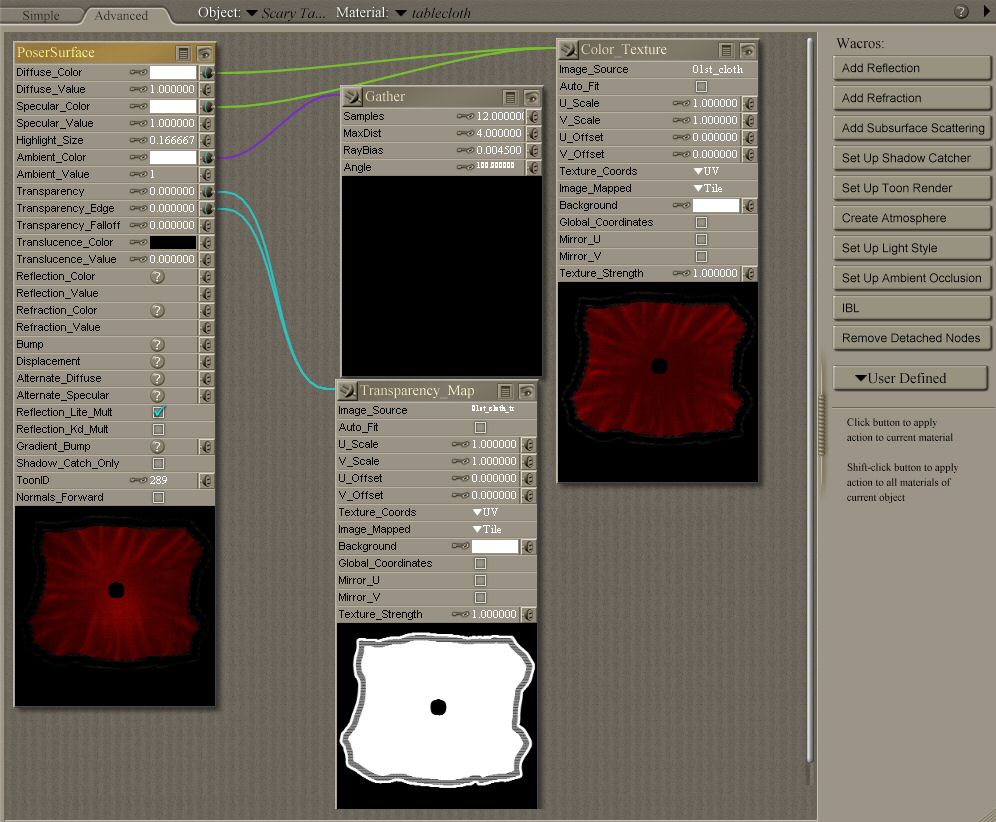996x822 pixels.
Task: Check Auto_Fit in Color_Texture node
Action: (701, 86)
